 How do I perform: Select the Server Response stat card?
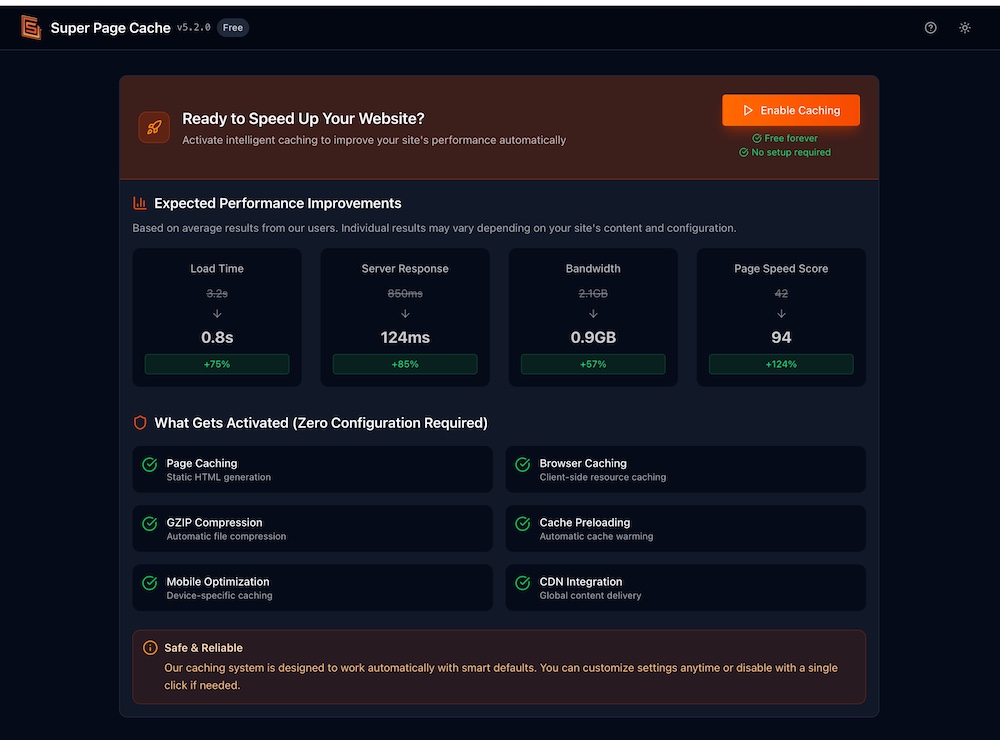405,317
